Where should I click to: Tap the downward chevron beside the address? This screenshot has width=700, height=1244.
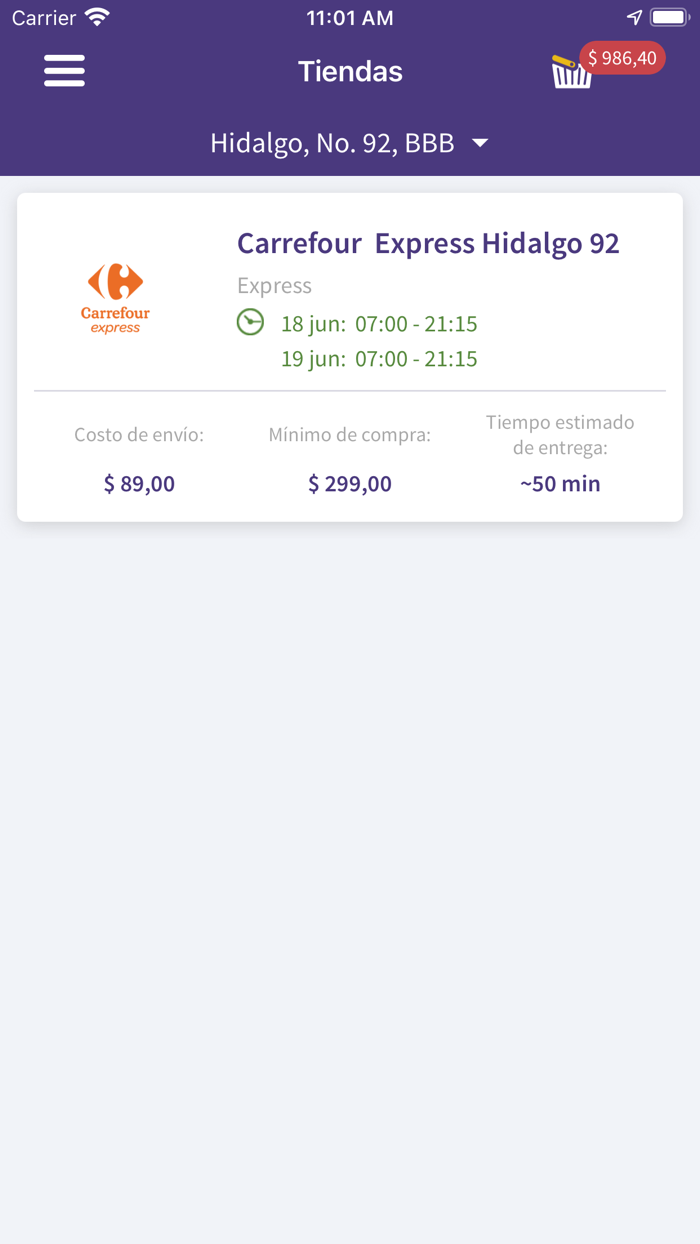click(479, 143)
